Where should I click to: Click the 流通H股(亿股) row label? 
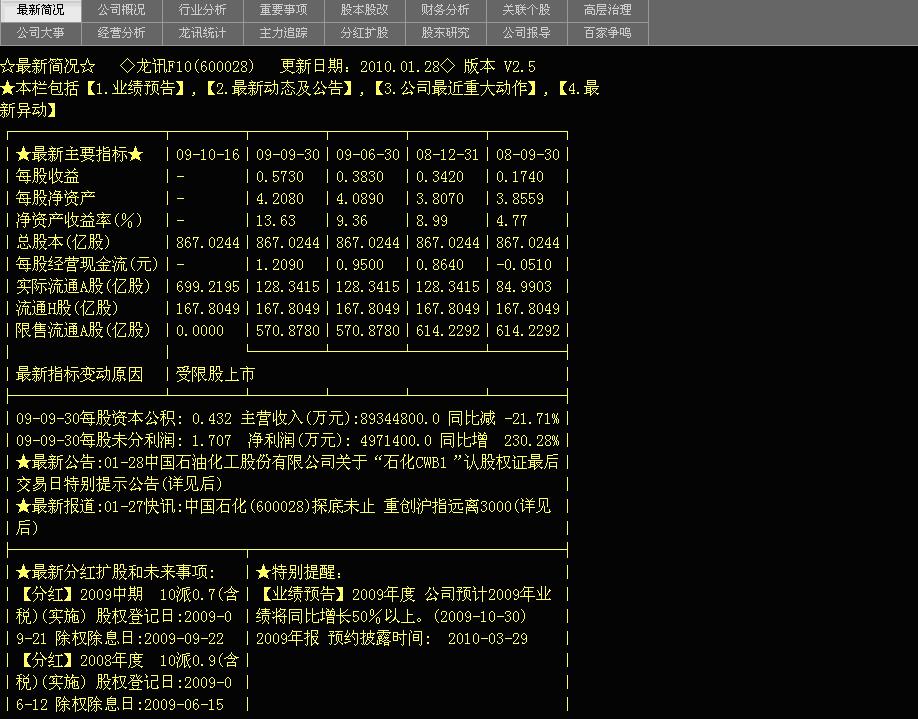point(67,309)
